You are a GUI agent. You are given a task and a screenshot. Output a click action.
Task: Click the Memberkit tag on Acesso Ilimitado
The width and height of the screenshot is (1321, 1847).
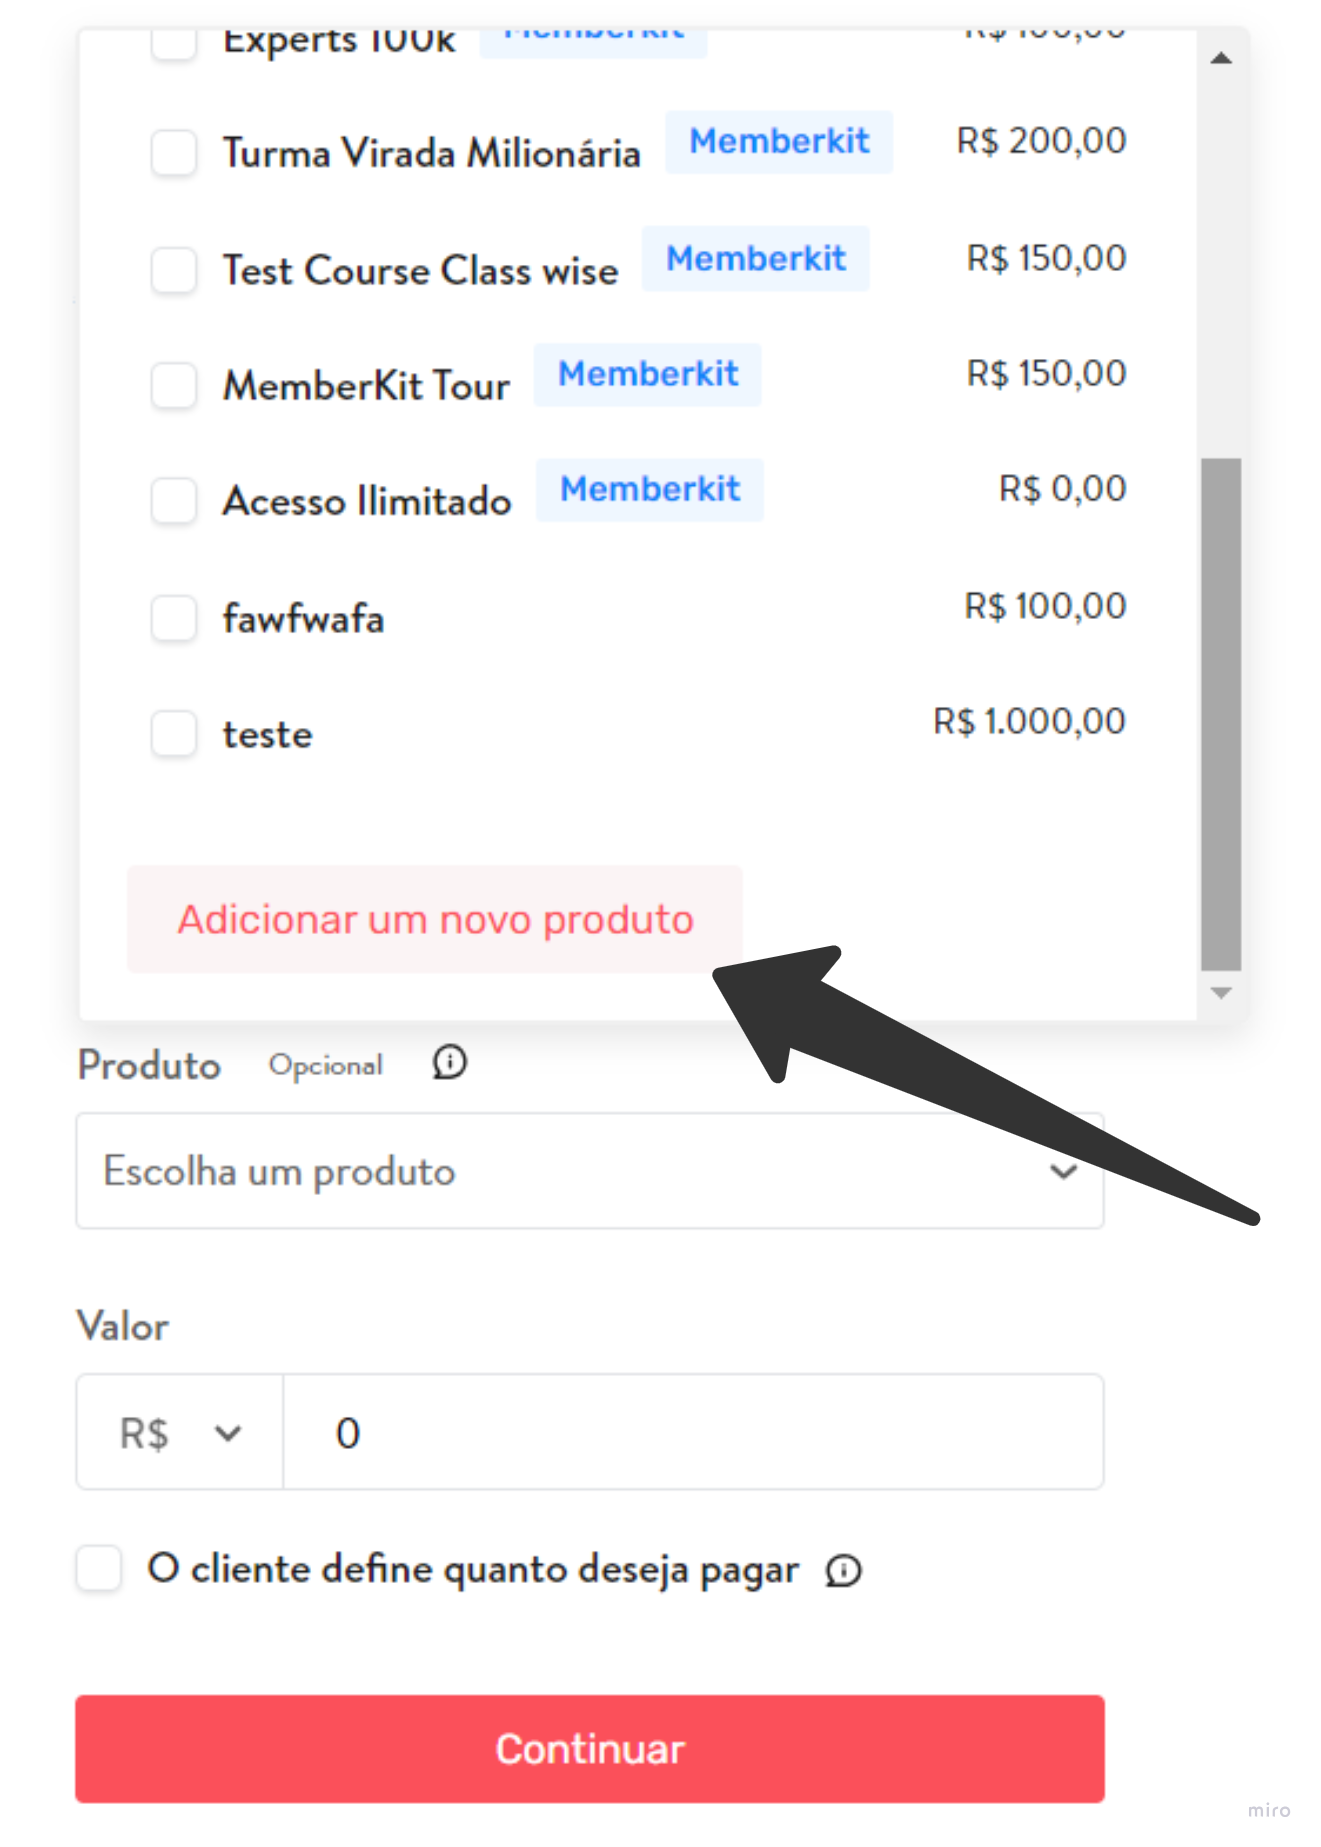pyautogui.click(x=650, y=490)
